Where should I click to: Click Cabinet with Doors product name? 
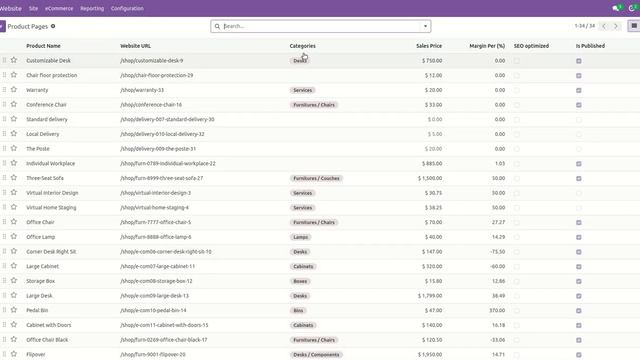point(49,325)
